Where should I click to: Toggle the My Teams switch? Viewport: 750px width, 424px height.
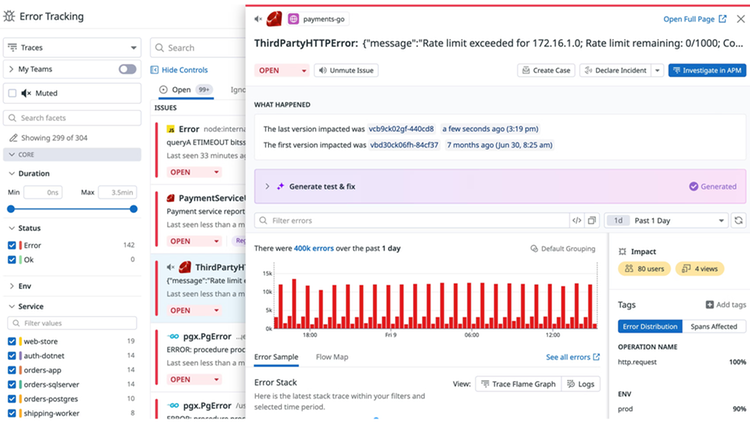(x=127, y=69)
